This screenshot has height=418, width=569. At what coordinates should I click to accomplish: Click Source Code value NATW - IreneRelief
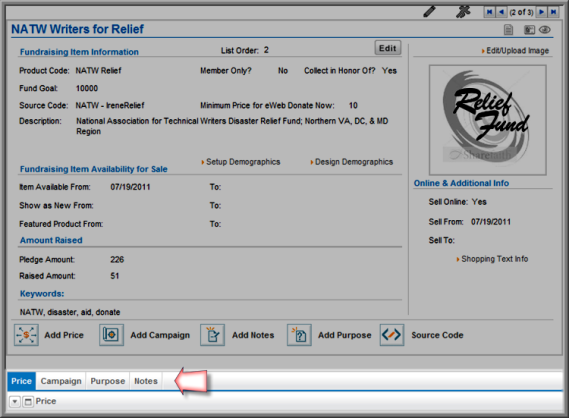click(110, 106)
